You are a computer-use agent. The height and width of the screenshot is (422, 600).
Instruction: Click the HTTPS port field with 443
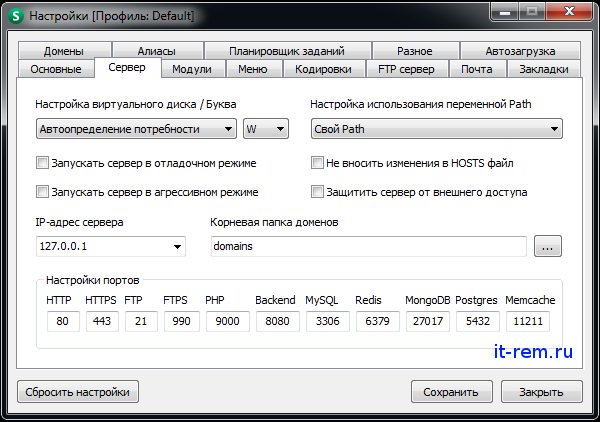click(x=102, y=321)
